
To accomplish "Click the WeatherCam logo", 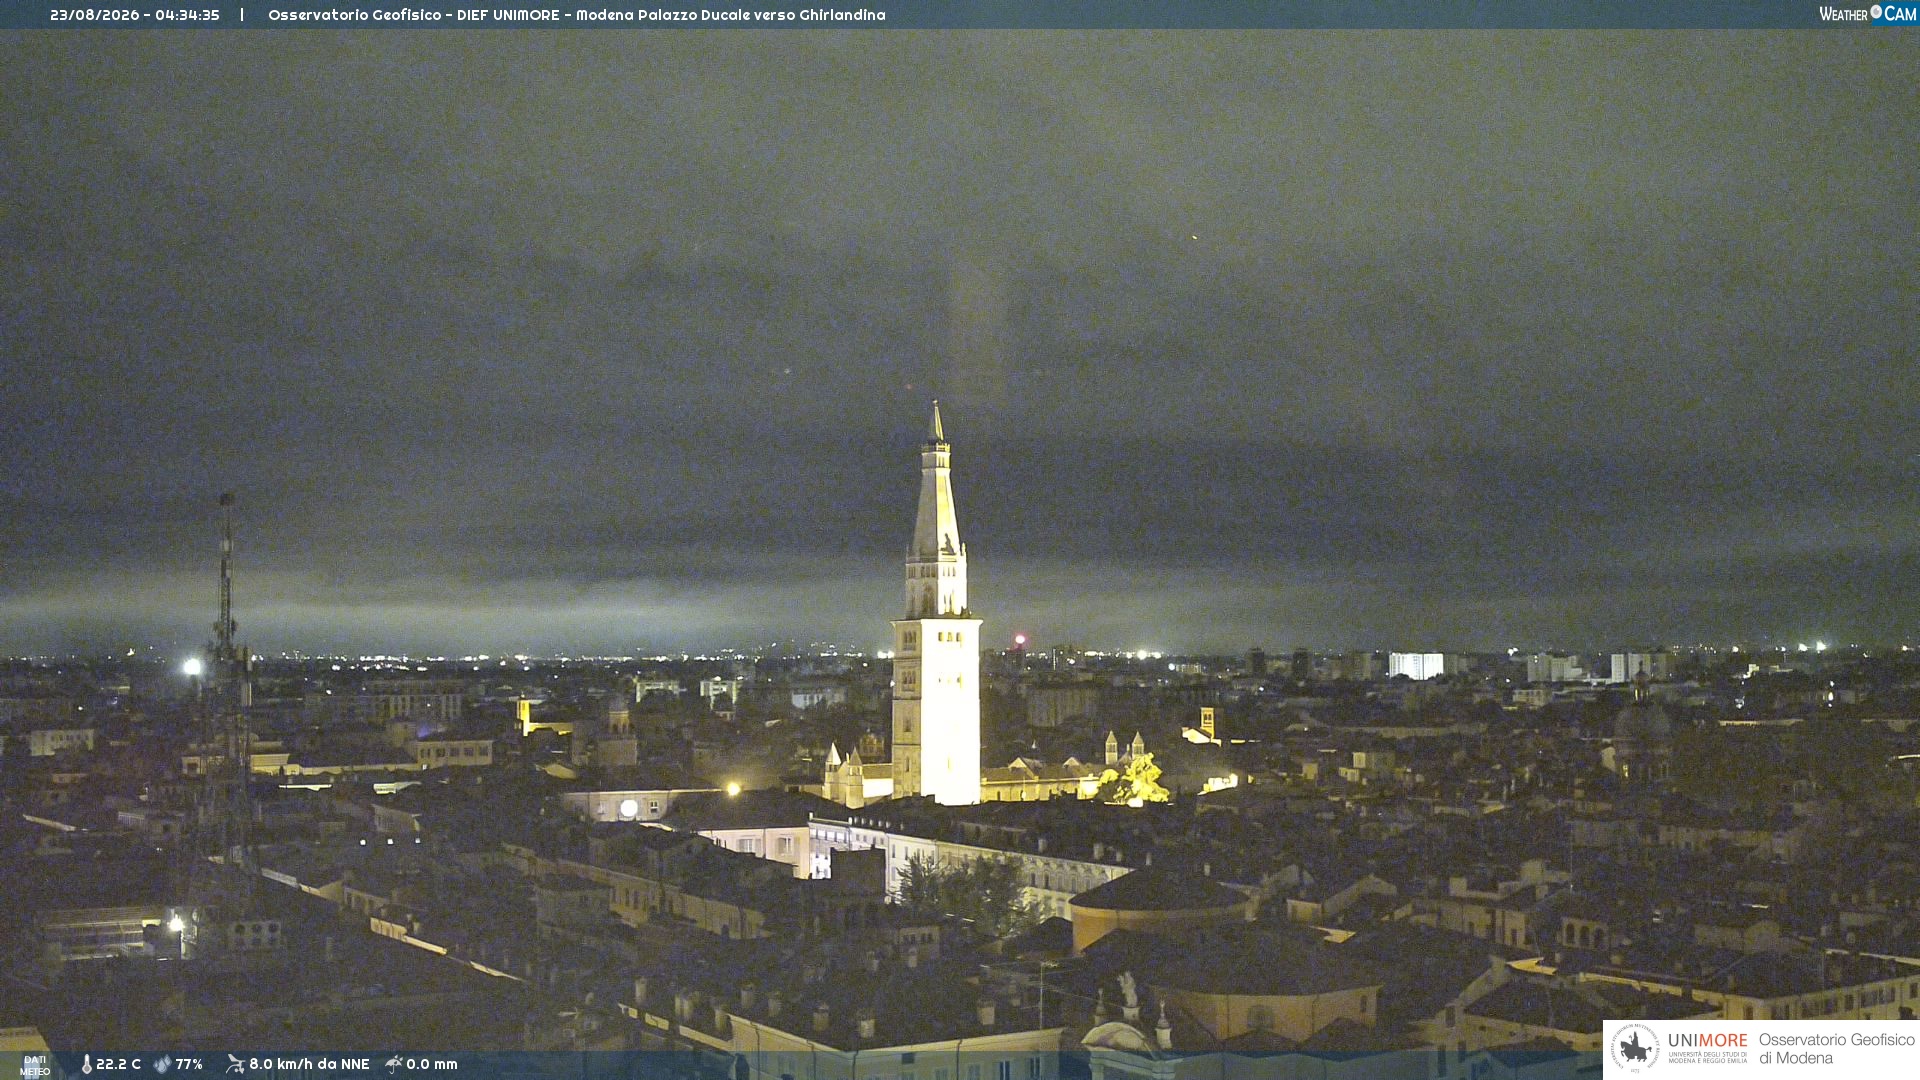I will pos(1867,14).
